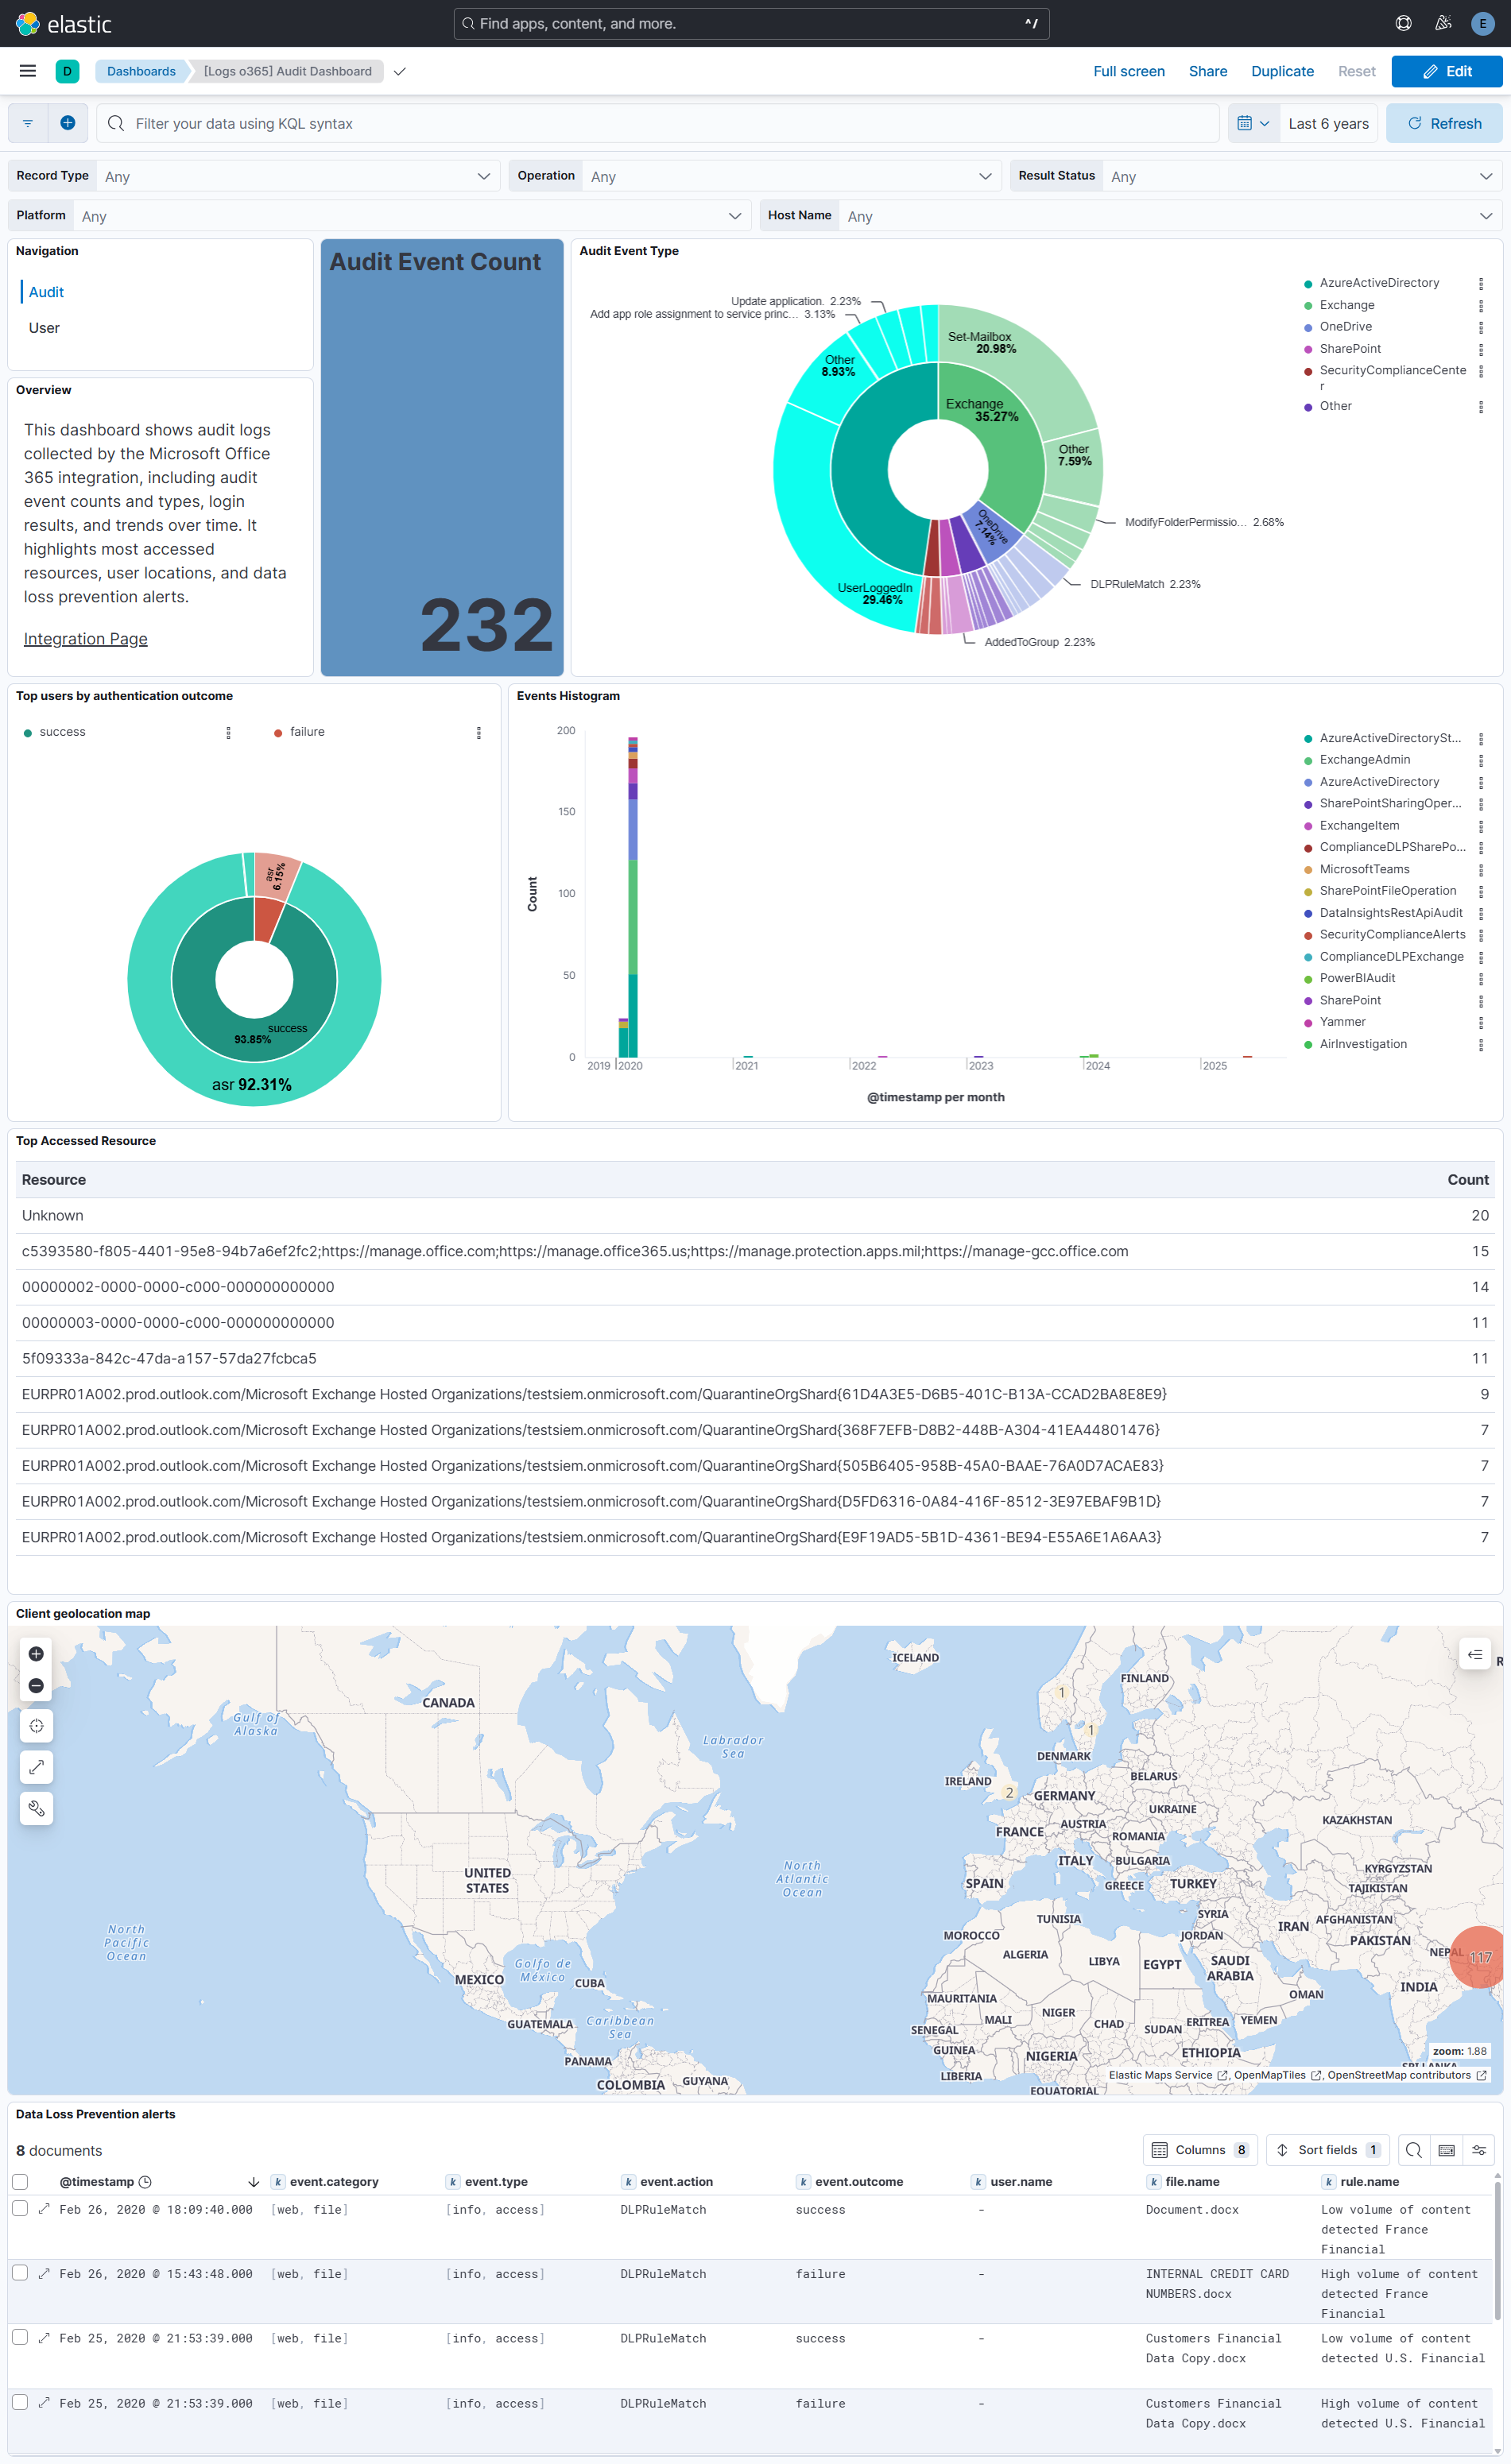Image resolution: width=1511 pixels, height=2464 pixels.
Task: Click the success legend color dot
Action: [x=28, y=731]
